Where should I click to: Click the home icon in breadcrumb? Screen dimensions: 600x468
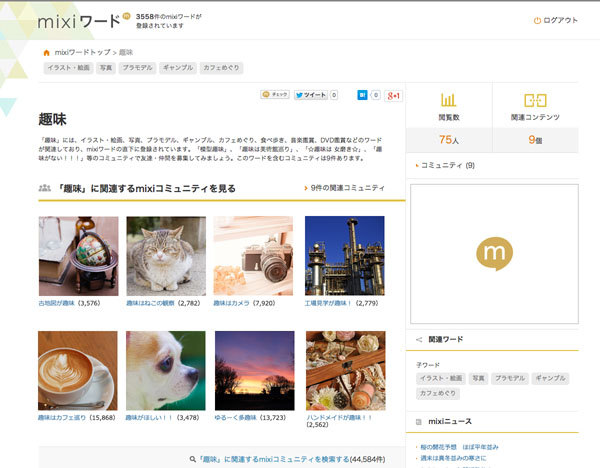(46, 51)
